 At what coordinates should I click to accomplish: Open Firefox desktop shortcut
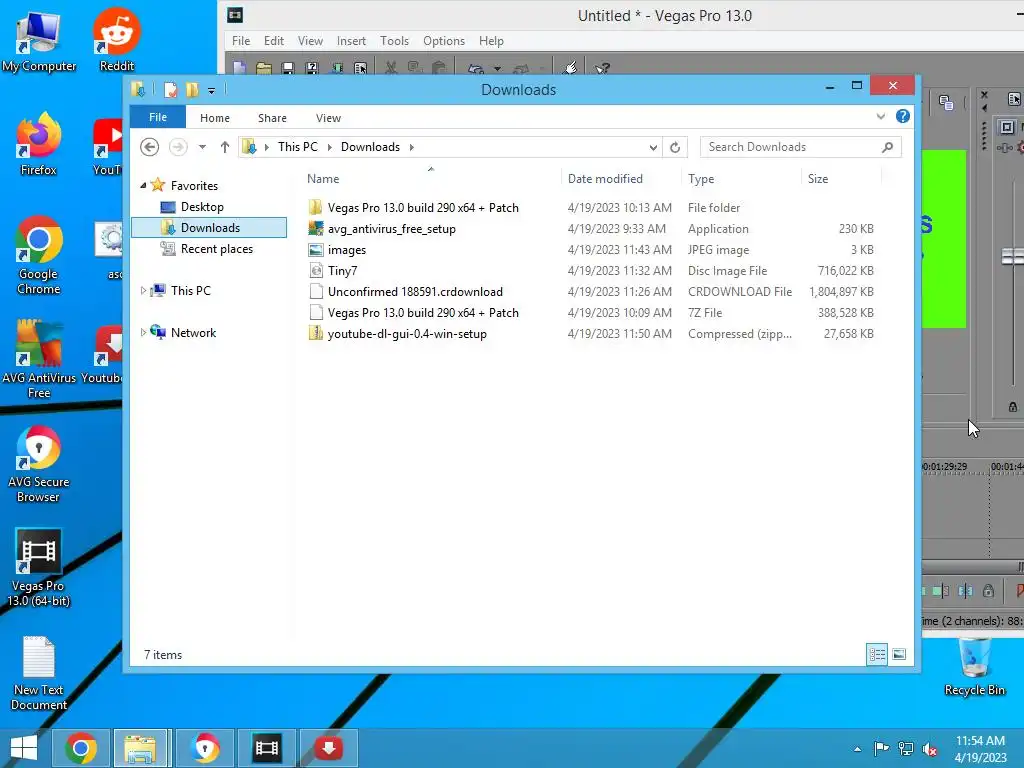pyautogui.click(x=39, y=144)
